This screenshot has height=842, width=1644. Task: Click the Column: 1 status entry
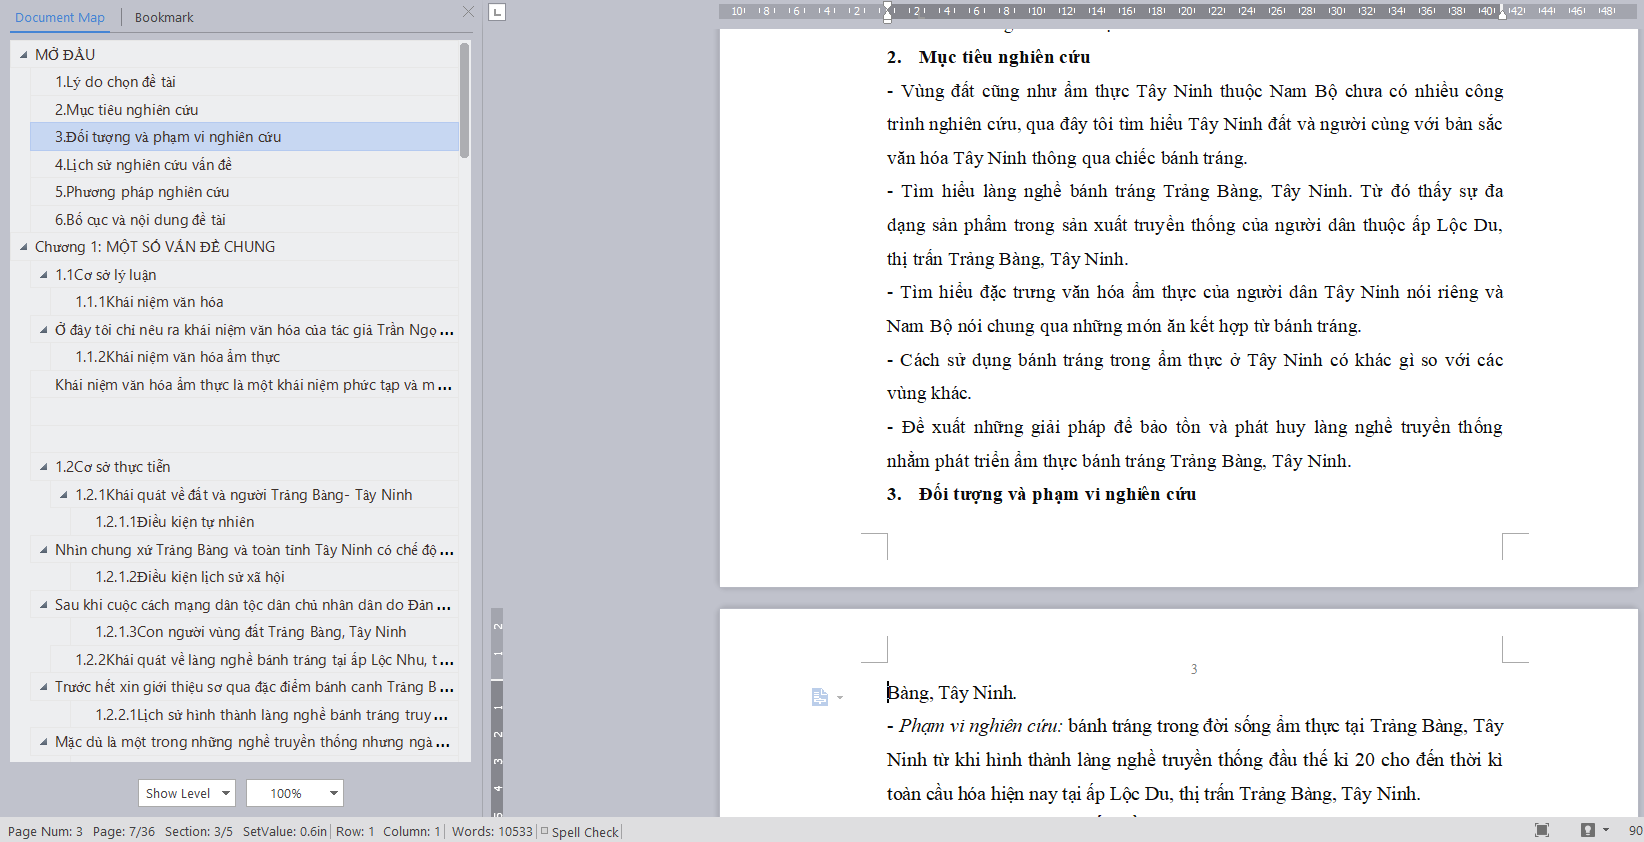412,832
